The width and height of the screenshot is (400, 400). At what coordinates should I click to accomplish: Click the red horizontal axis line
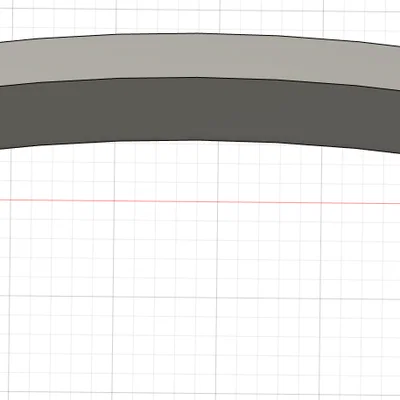pos(200,202)
